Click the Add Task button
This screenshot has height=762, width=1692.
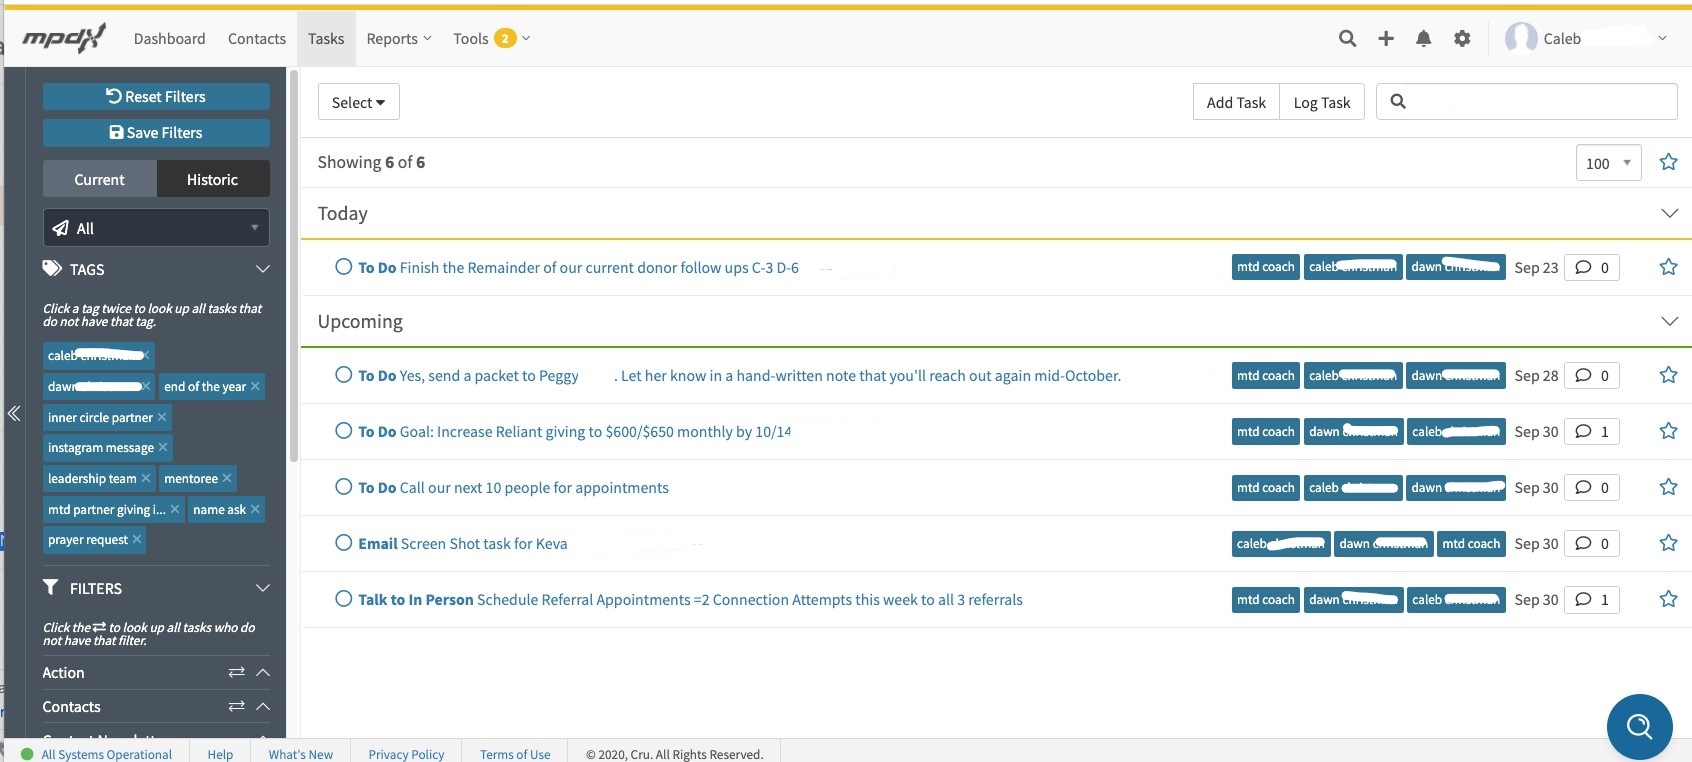tap(1235, 102)
